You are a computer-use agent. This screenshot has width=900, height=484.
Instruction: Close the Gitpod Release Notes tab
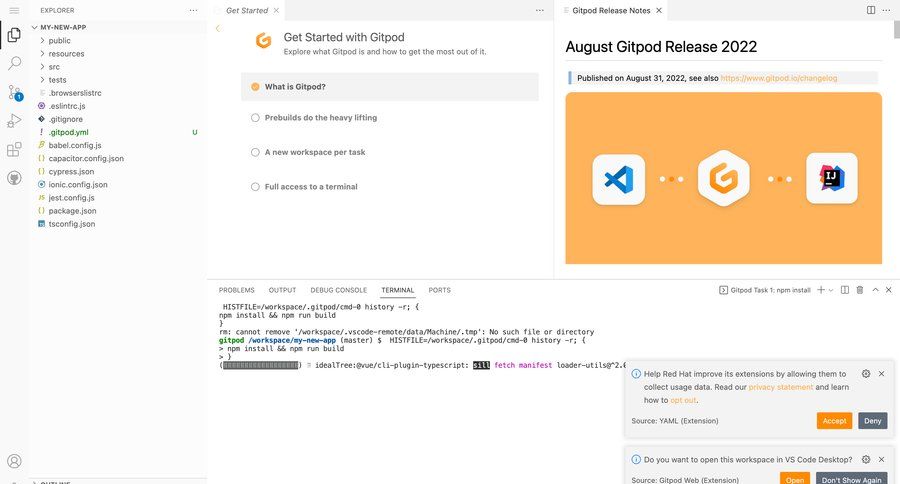(x=659, y=10)
